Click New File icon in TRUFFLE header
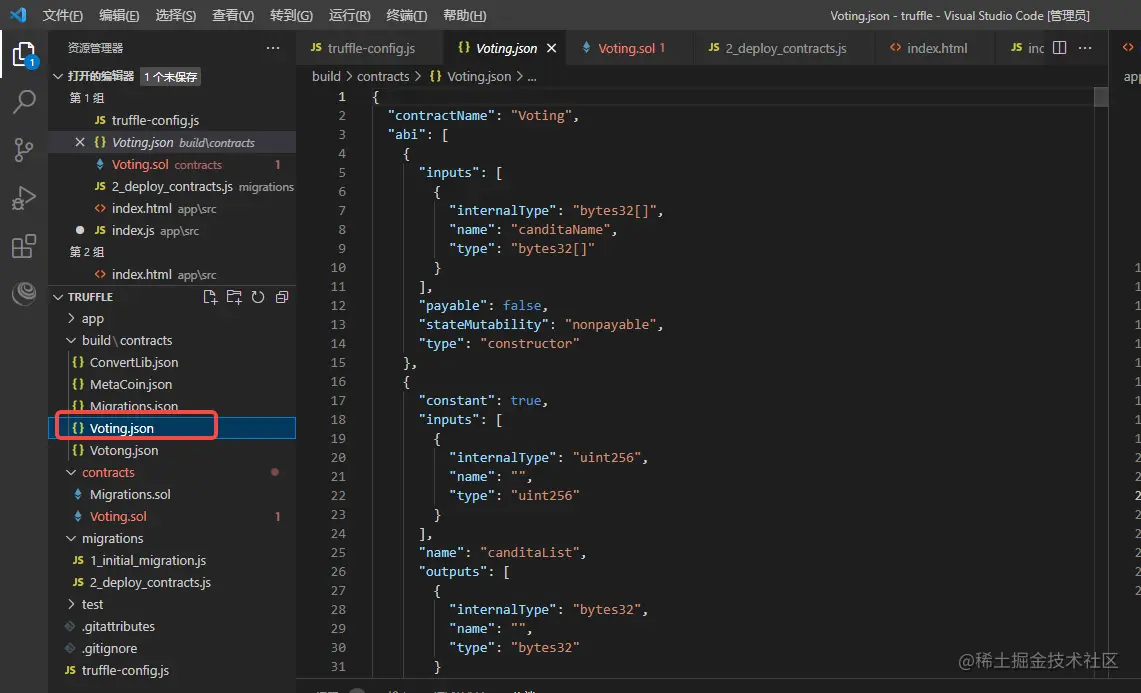This screenshot has width=1141, height=693. (210, 297)
